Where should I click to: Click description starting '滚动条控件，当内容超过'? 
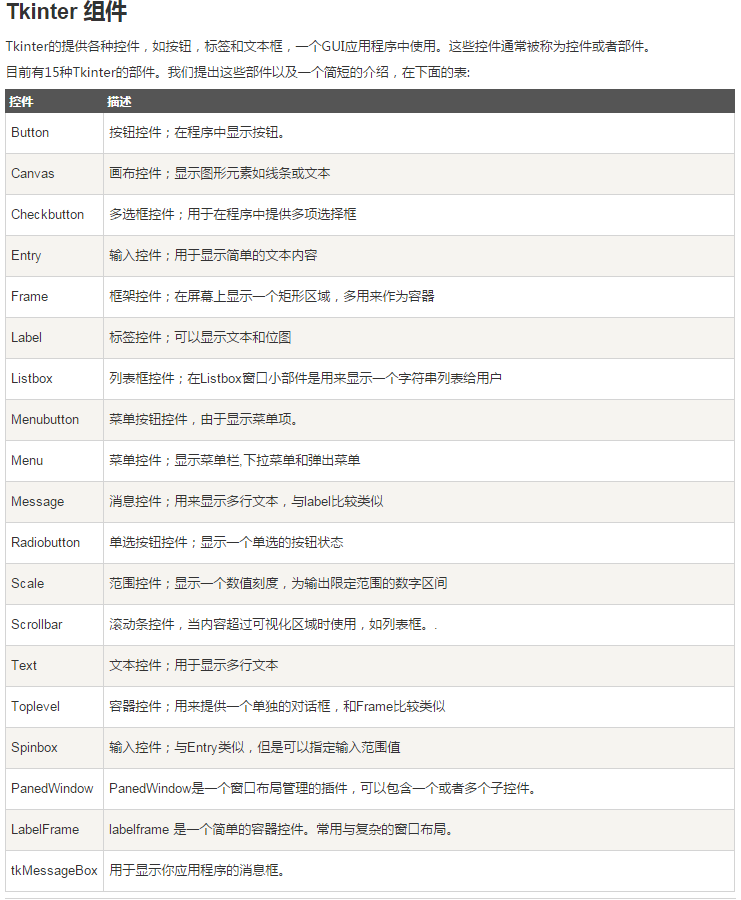[273, 624]
